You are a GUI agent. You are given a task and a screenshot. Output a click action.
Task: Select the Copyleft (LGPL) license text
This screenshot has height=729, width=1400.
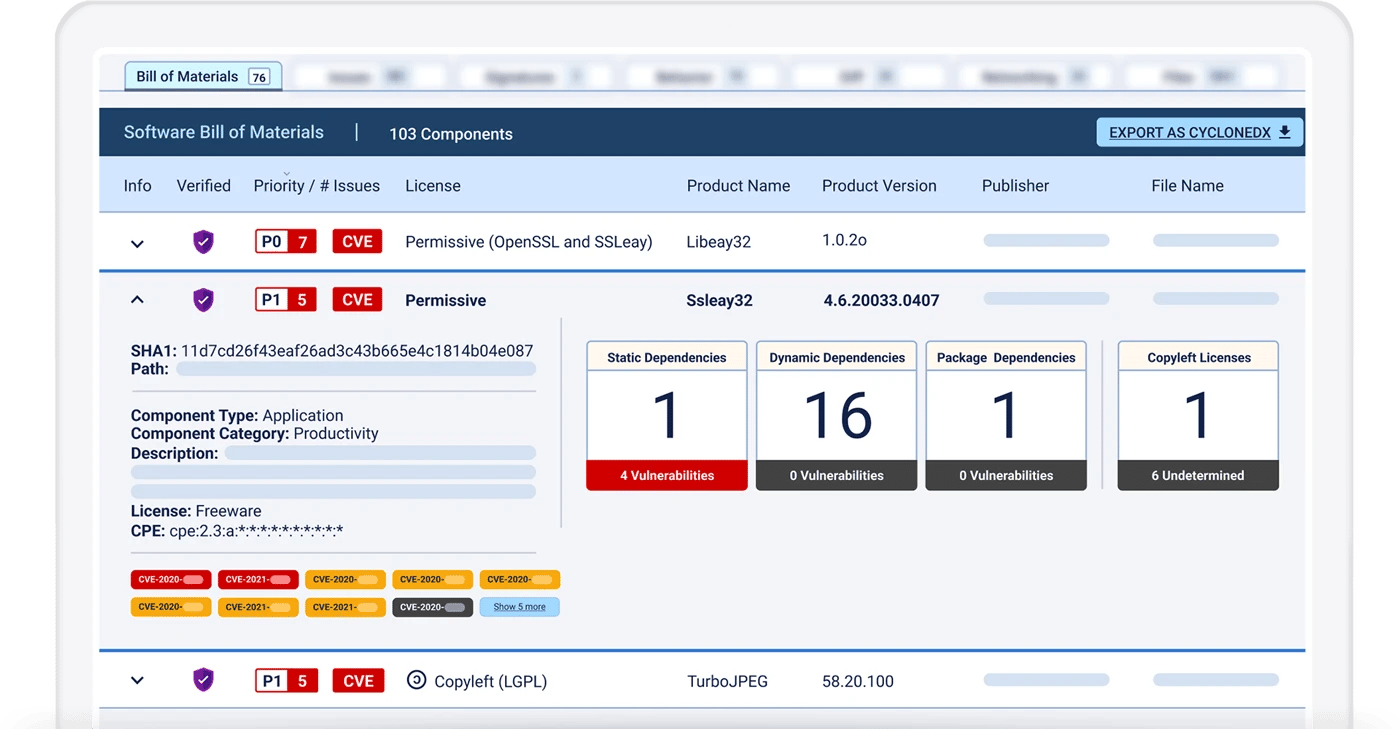pyautogui.click(x=490, y=682)
